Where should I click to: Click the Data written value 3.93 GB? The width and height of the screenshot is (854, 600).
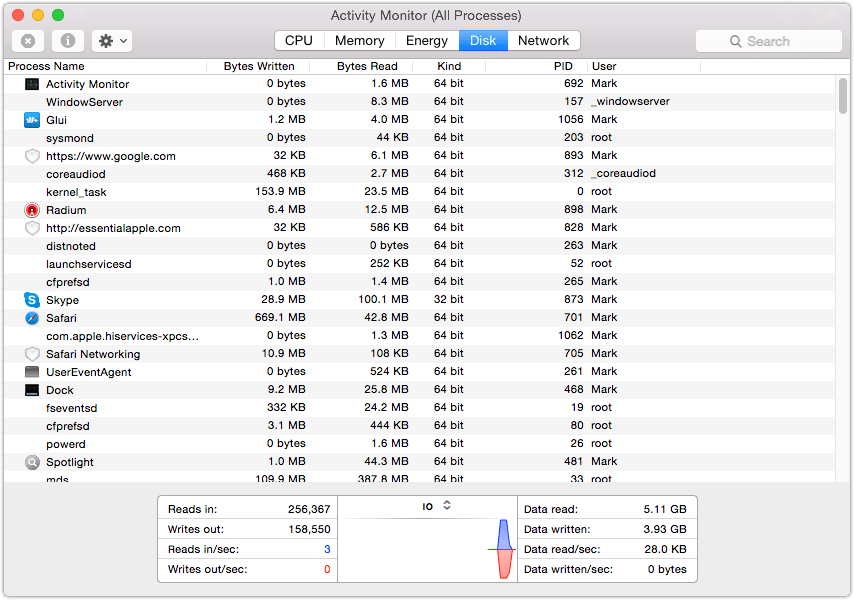(x=665, y=530)
